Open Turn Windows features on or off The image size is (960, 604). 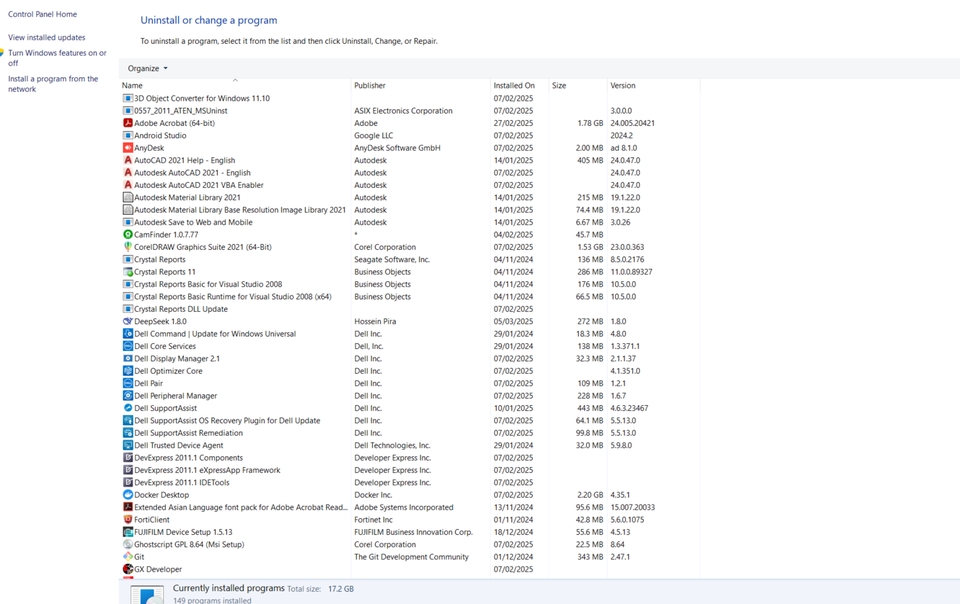pos(57,58)
